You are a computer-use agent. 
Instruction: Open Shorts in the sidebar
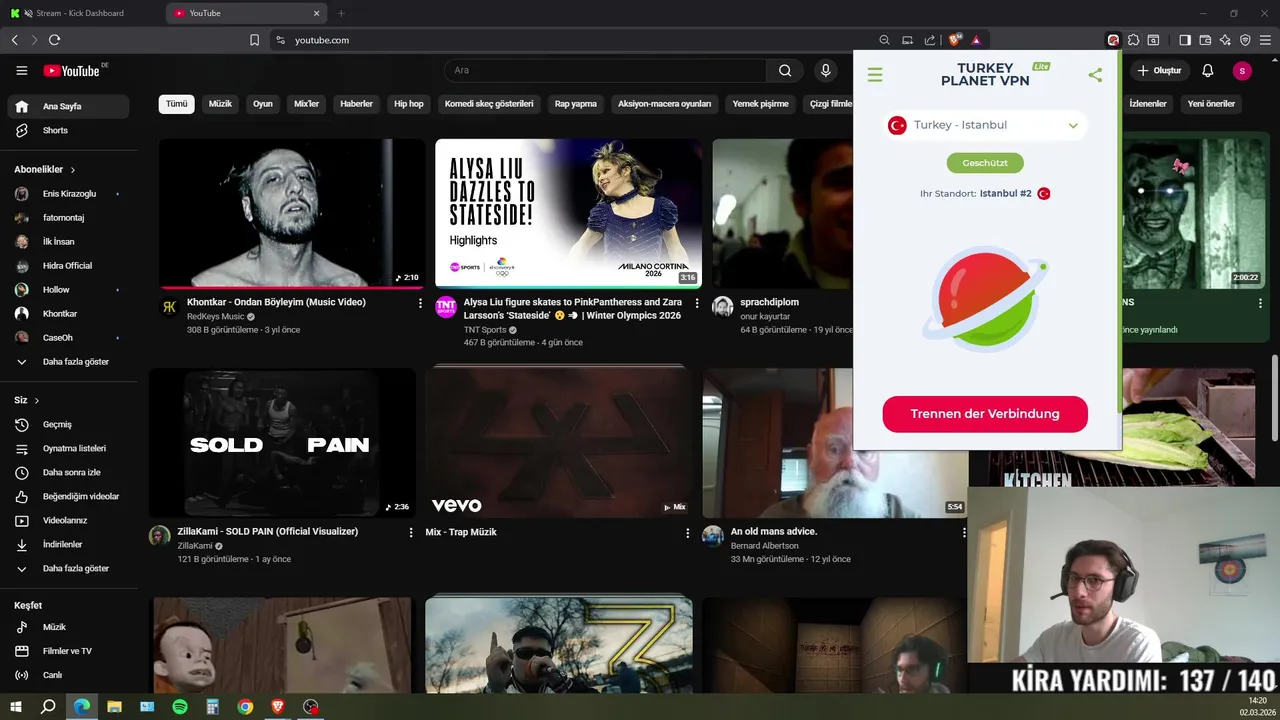point(68,131)
